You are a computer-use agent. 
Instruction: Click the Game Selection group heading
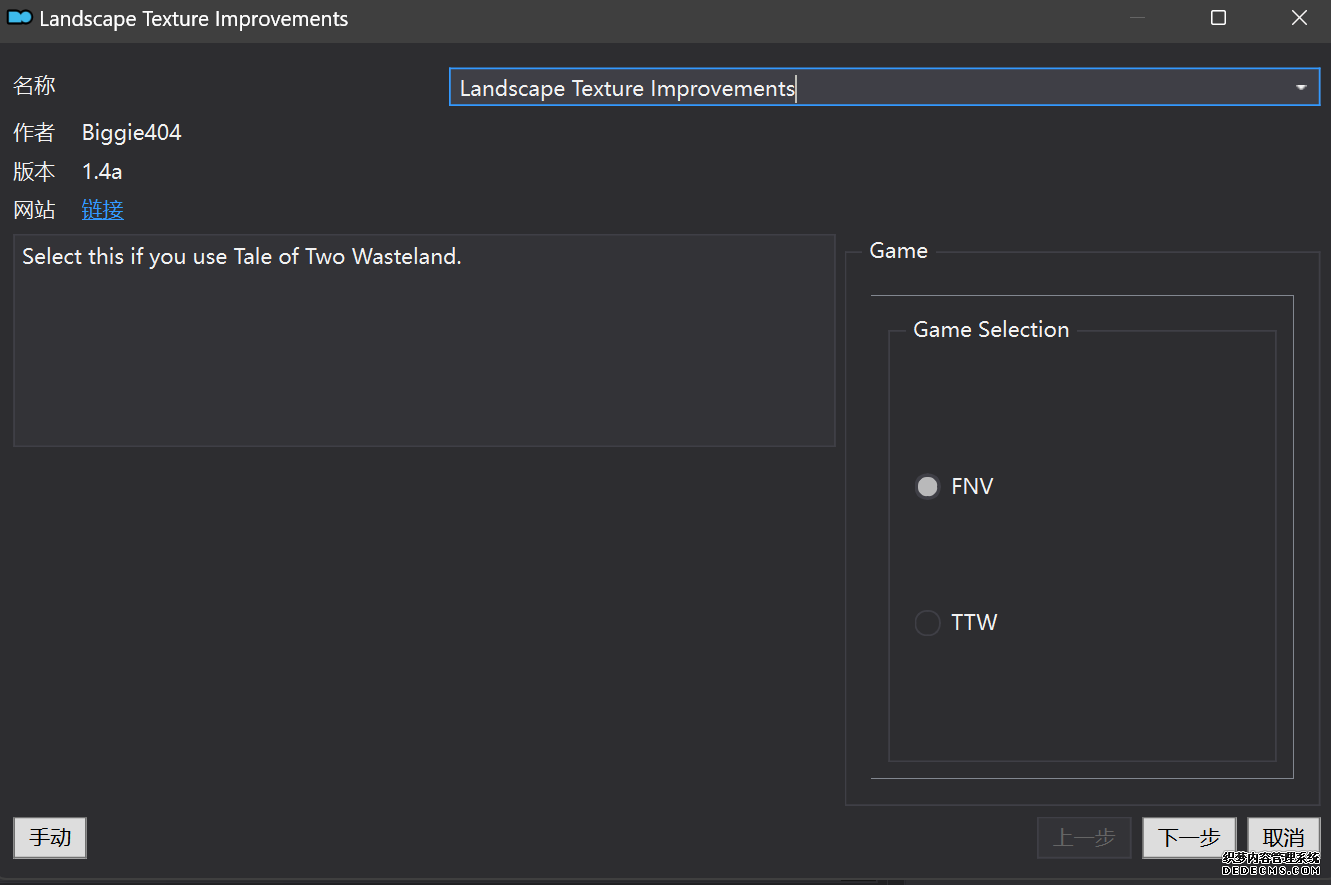point(991,330)
